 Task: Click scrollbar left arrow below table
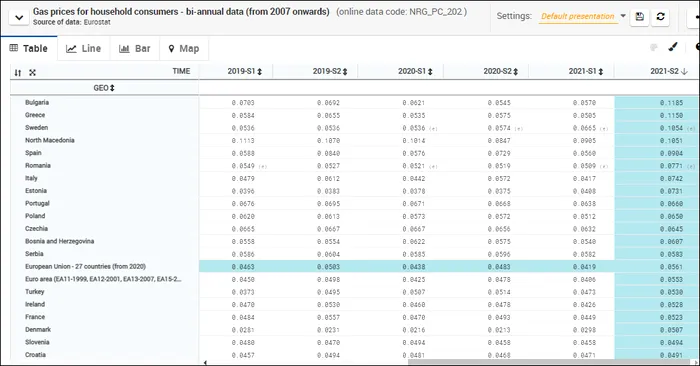(205, 362)
